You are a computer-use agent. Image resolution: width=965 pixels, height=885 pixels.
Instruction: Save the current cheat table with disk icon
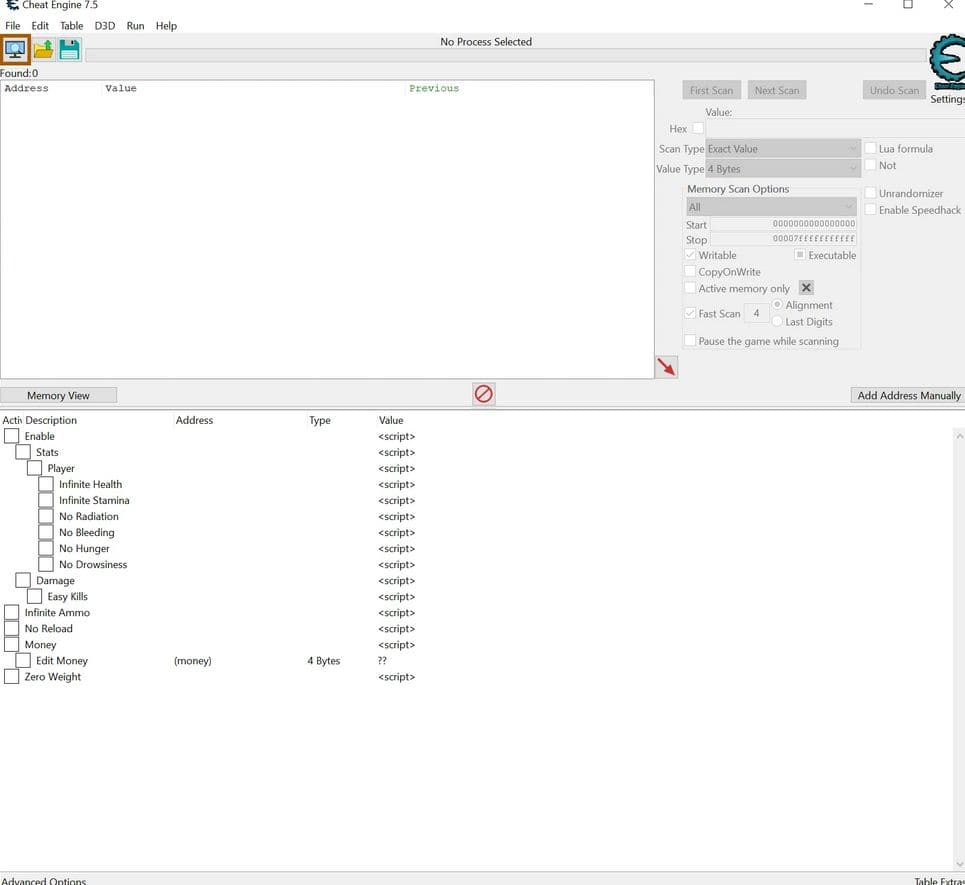click(68, 49)
